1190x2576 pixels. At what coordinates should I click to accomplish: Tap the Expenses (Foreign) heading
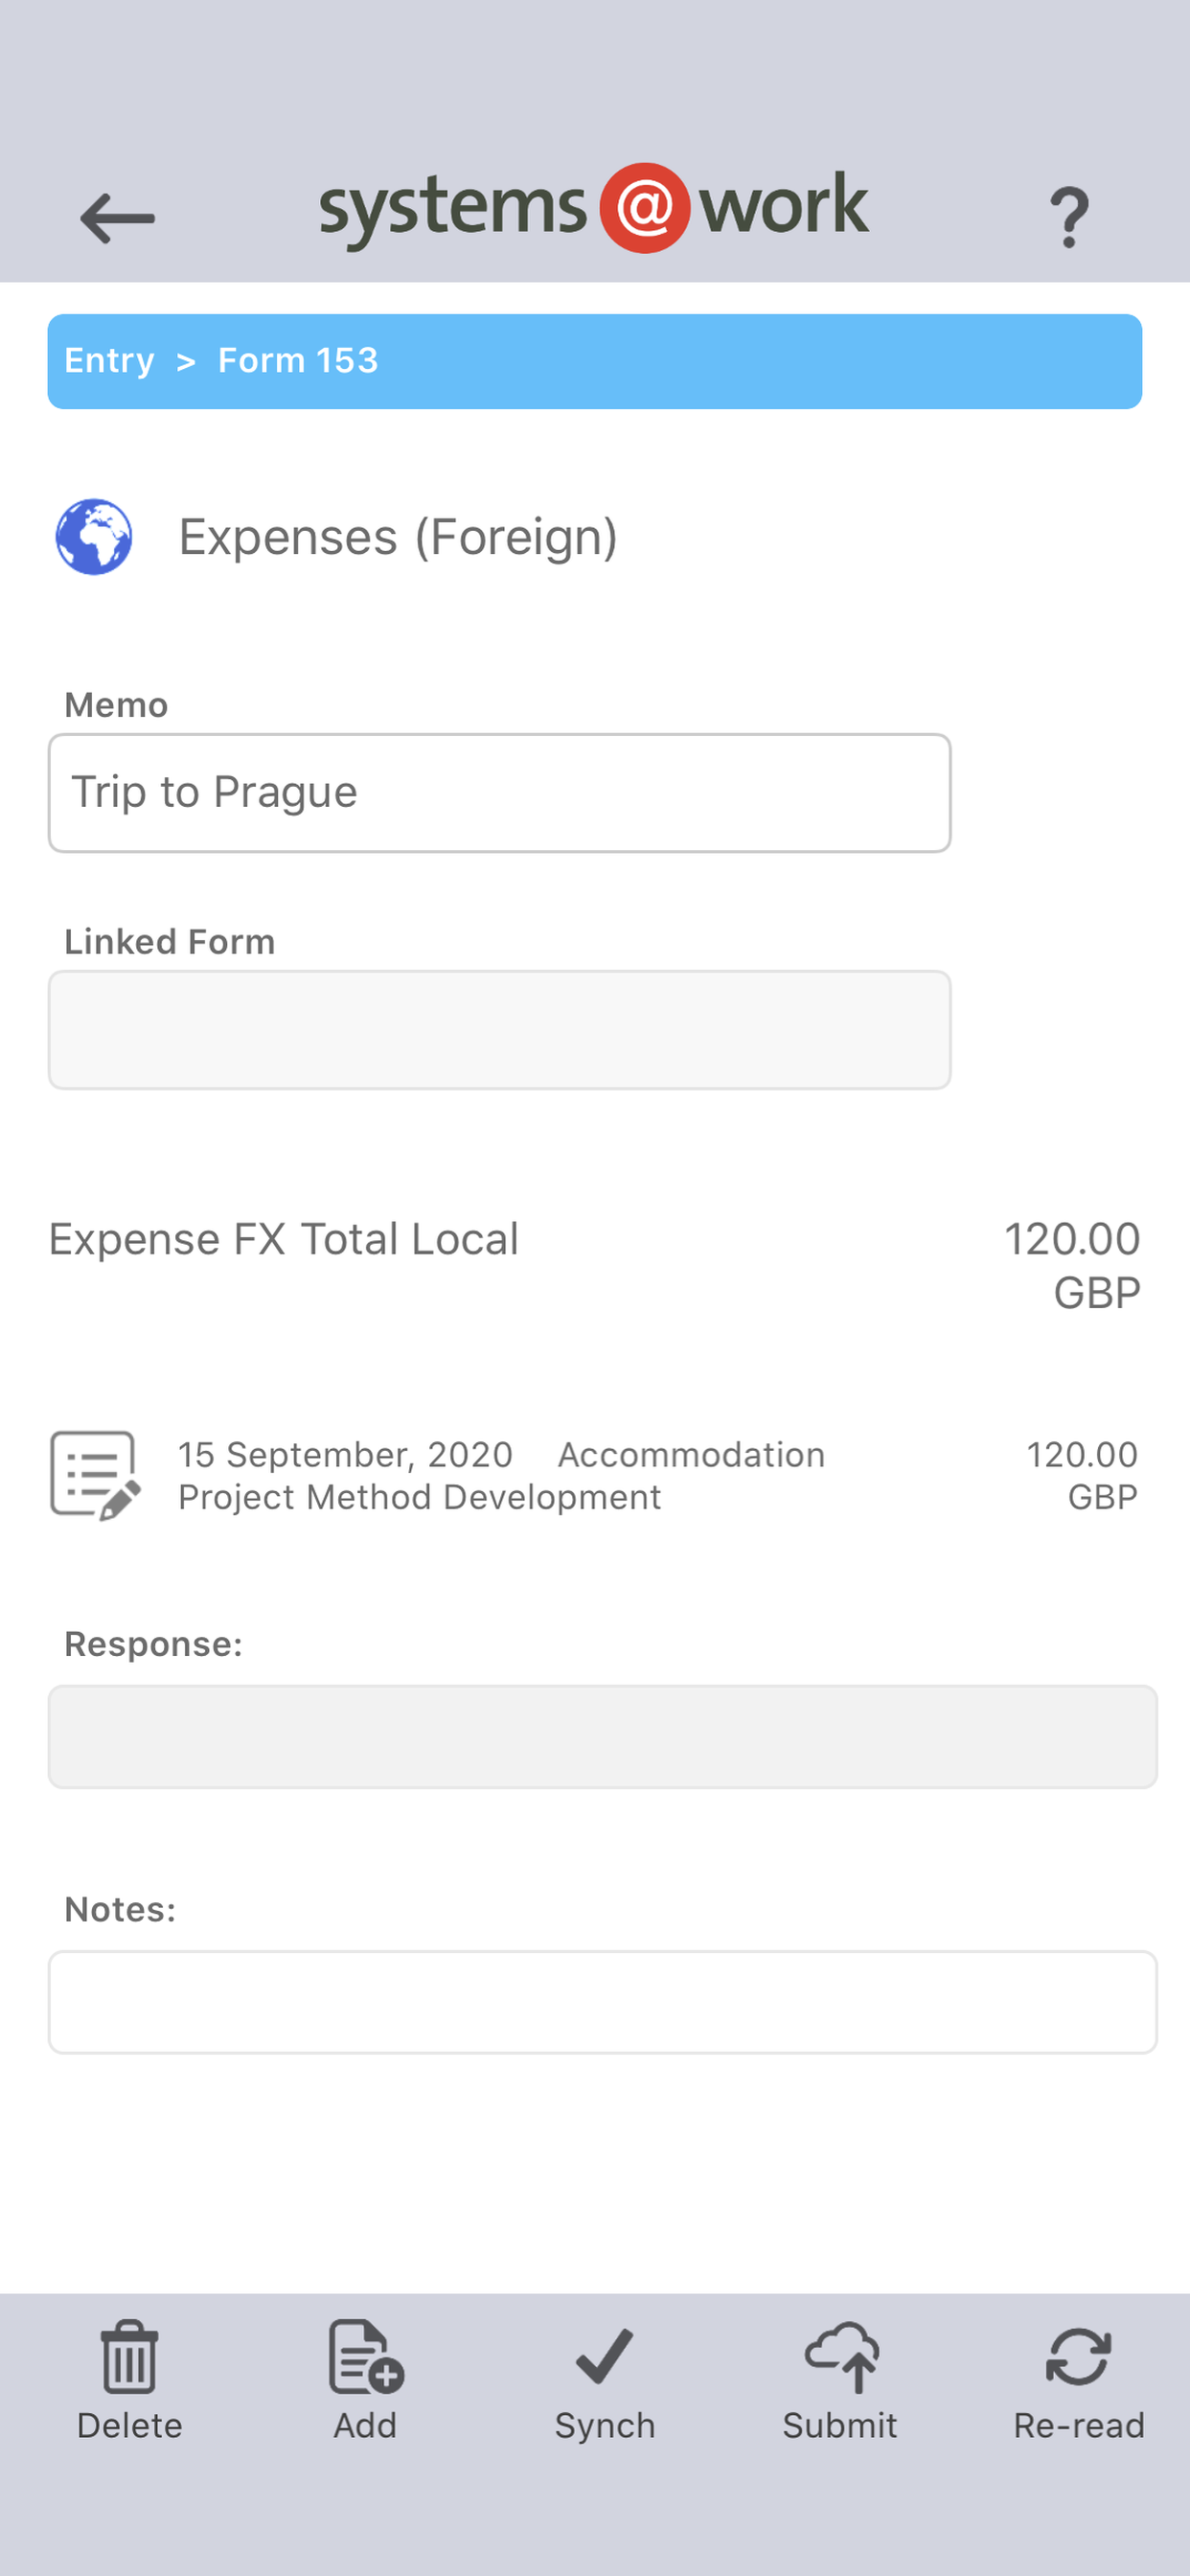click(398, 537)
